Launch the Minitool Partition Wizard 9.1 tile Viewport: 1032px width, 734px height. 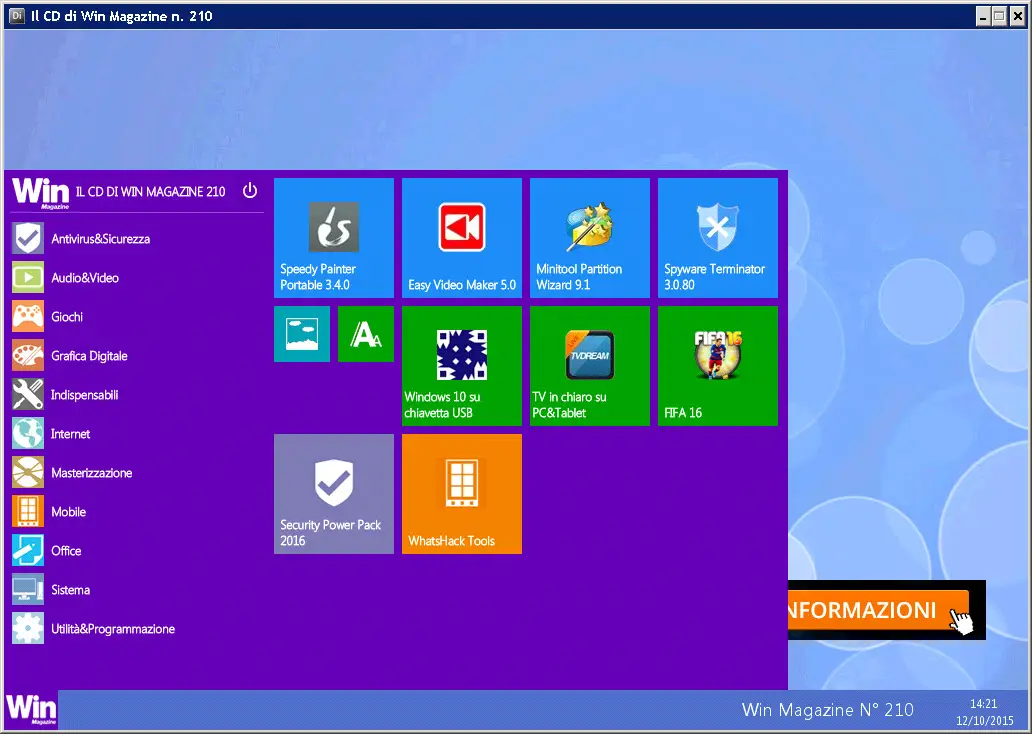[x=590, y=238]
